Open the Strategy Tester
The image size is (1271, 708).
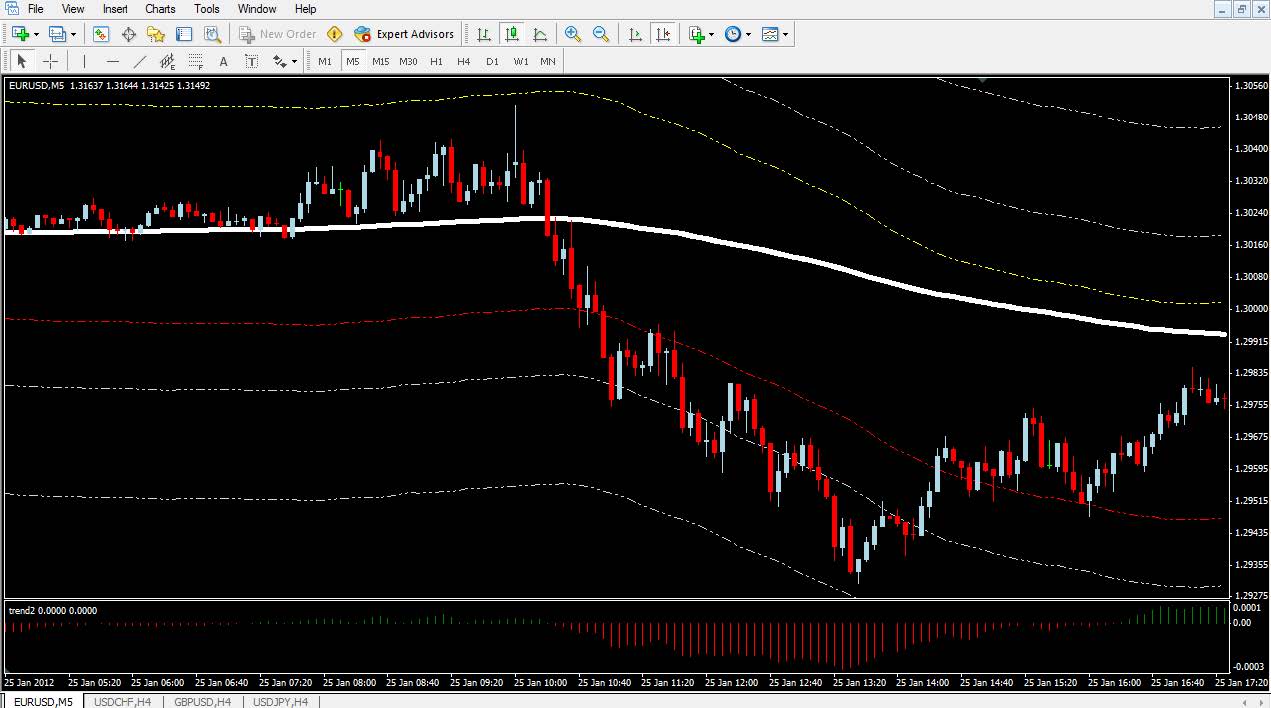212,33
